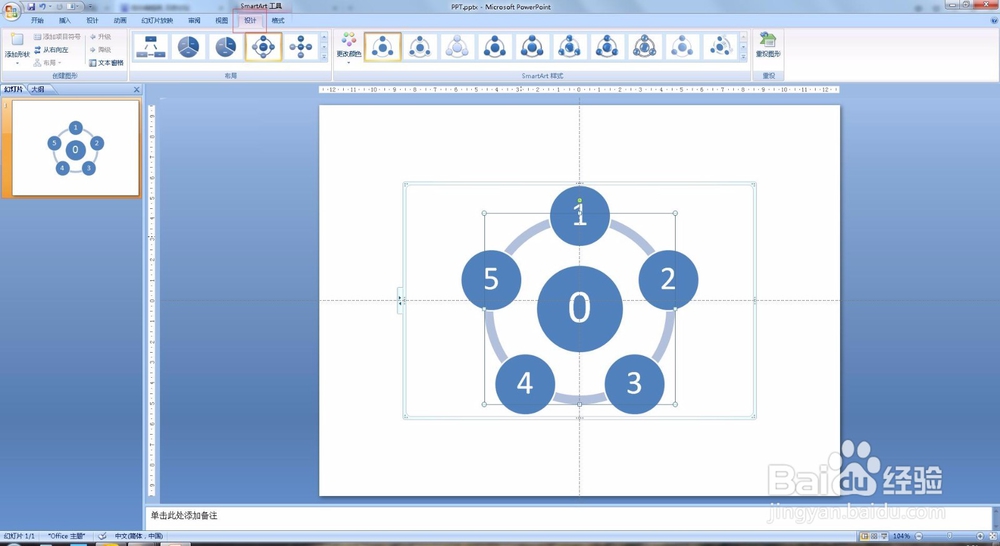Click the notes field 单击此处添加备注

[567, 517]
